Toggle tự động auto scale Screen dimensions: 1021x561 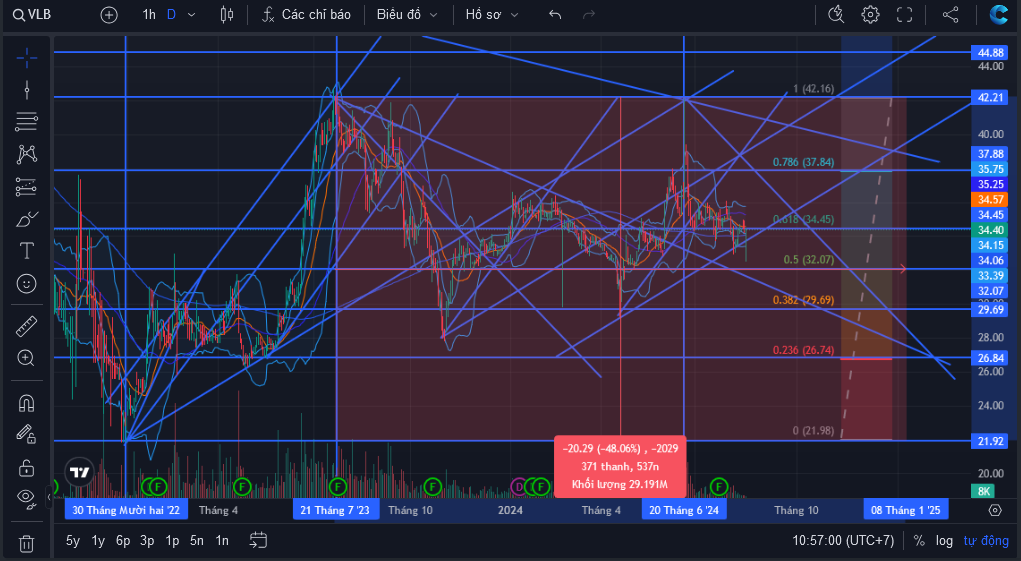986,541
